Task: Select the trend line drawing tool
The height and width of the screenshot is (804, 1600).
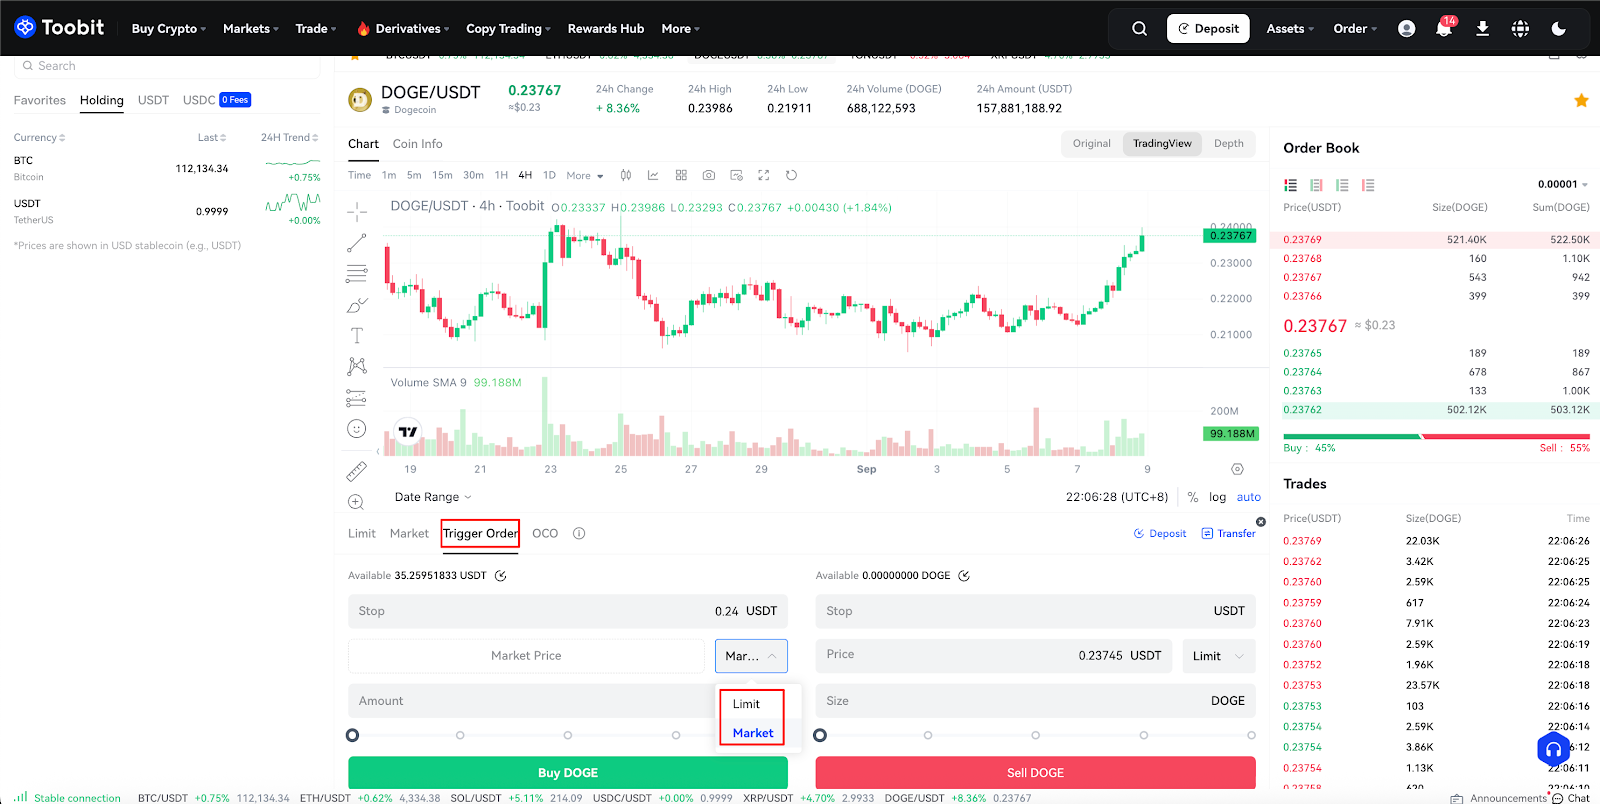Action: click(357, 243)
